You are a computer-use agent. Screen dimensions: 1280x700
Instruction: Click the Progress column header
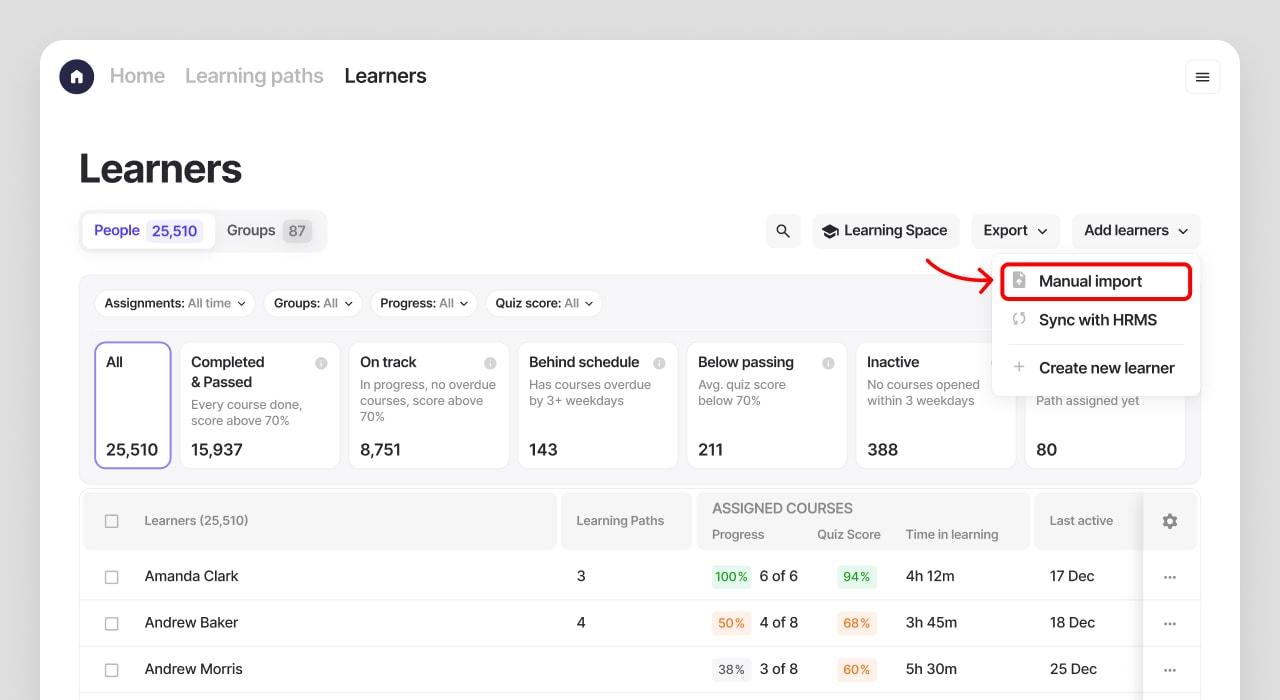coord(738,535)
